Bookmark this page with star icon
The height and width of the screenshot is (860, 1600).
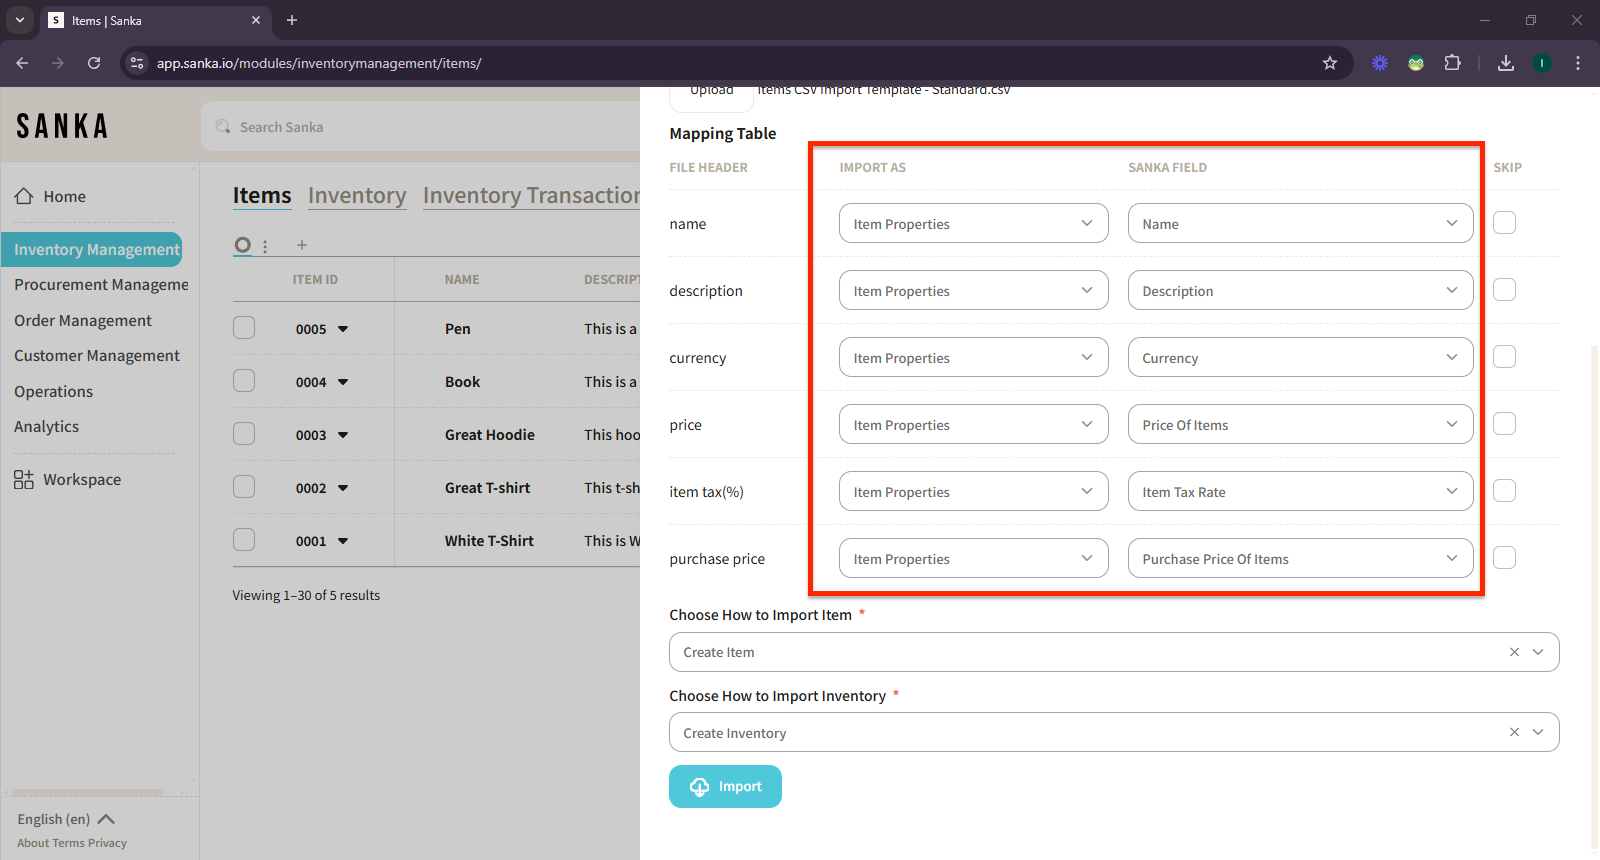[x=1330, y=63]
